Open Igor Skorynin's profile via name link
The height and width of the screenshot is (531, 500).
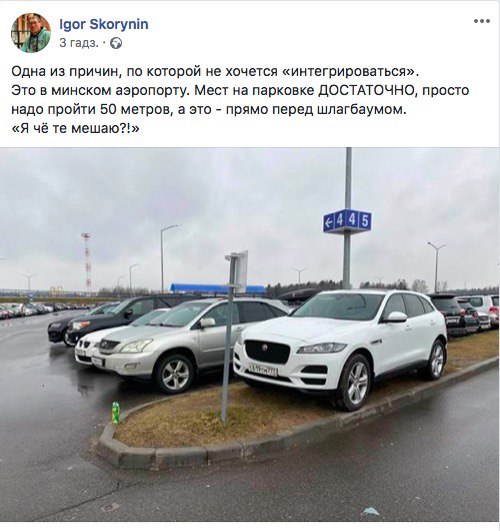click(104, 24)
